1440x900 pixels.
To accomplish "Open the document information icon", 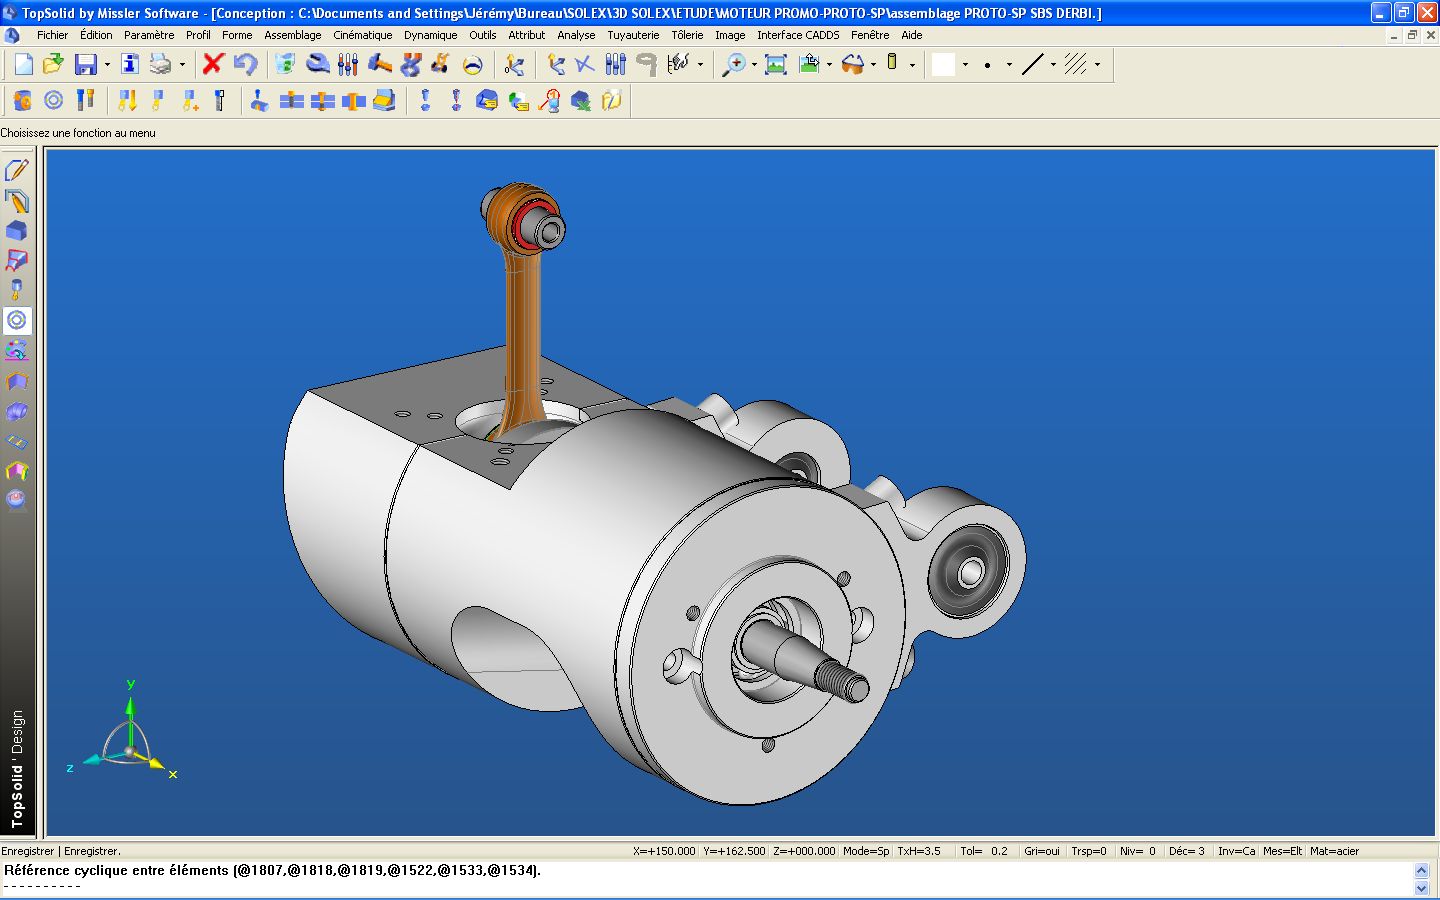I will [130, 65].
